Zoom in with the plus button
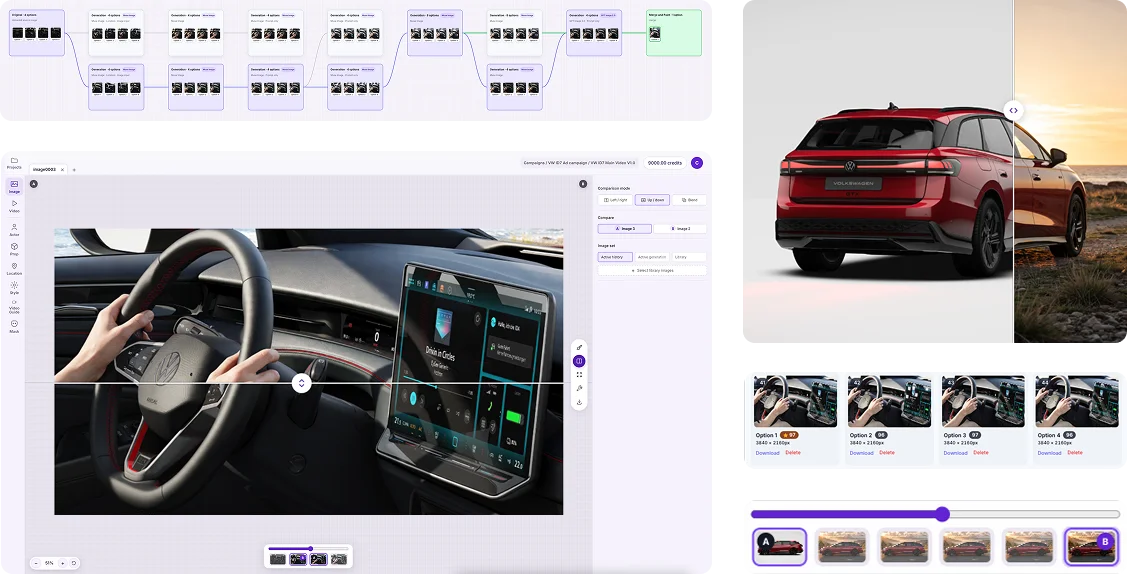Viewport: 1127px width, 574px height. coord(63,563)
